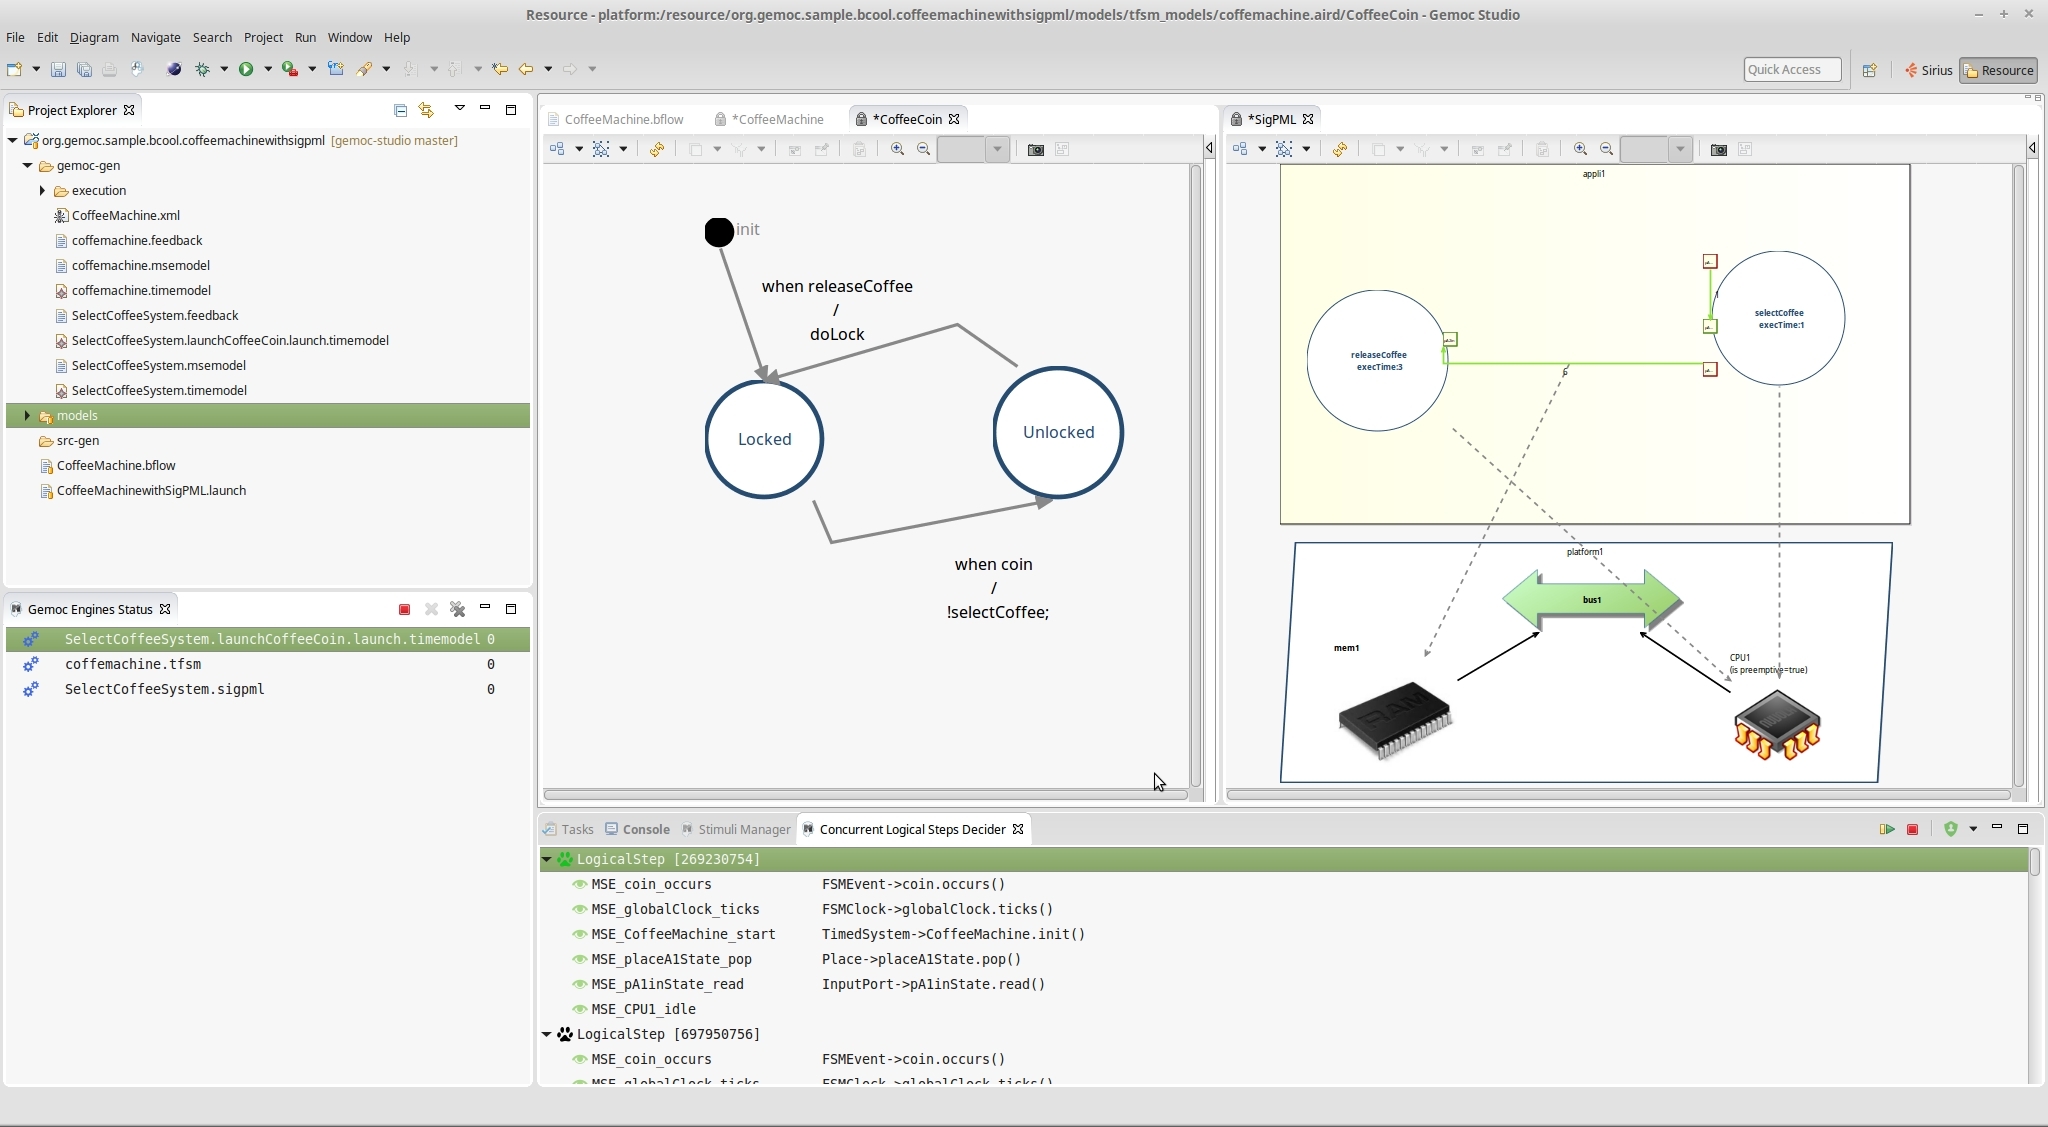The height and width of the screenshot is (1127, 2048).
Task: Toggle eye icon beside MSE_CoffeeMachine_start
Action: pos(579,934)
